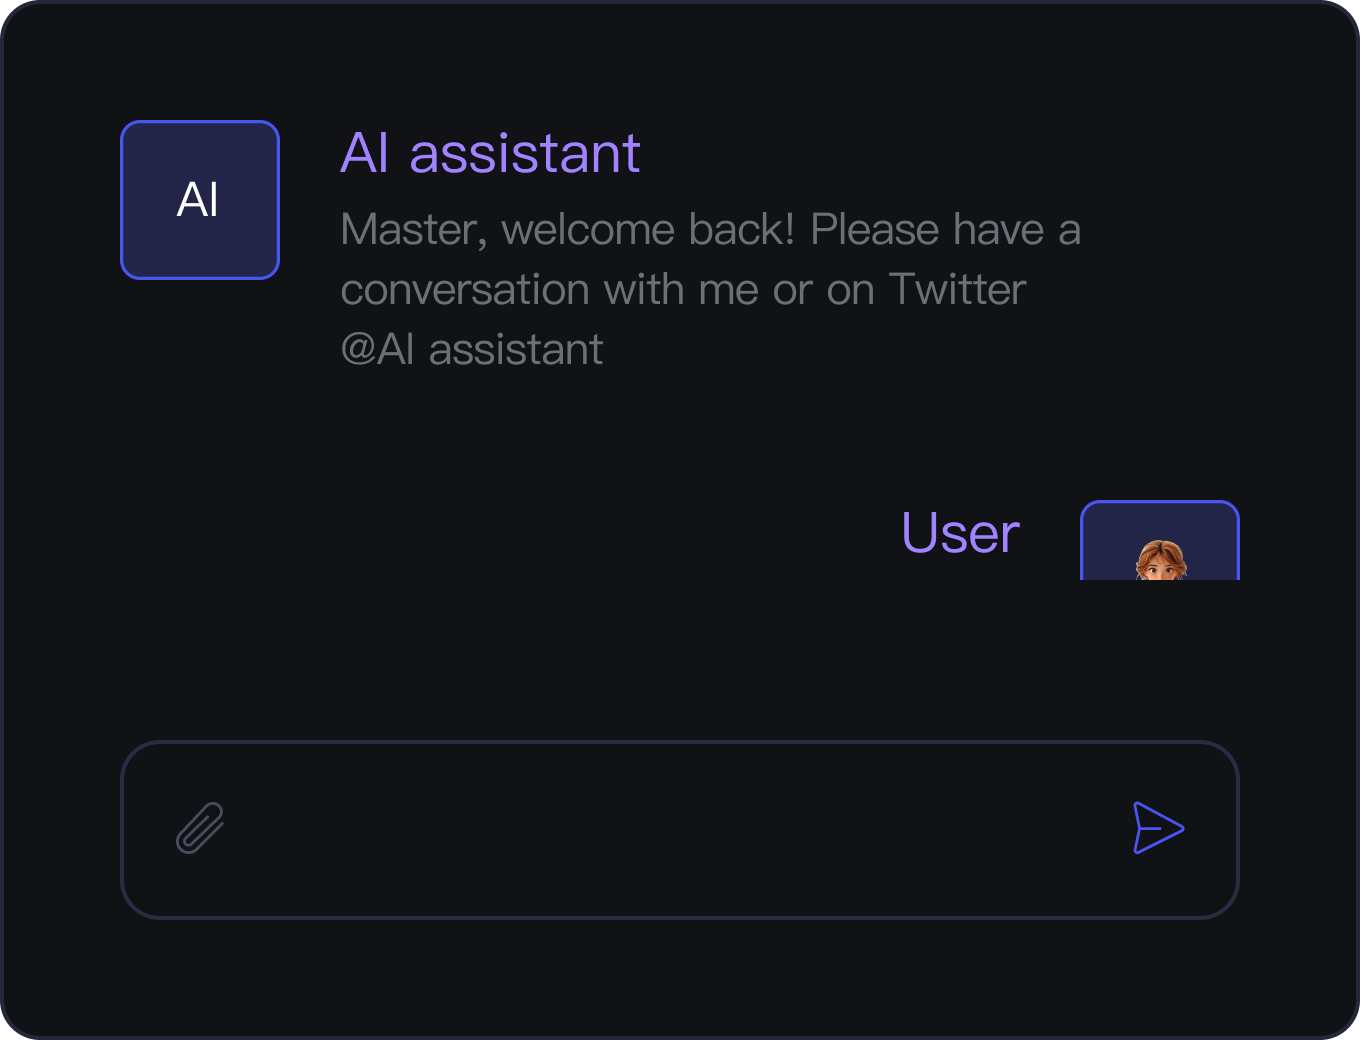Click the "AI assistant" name heading

(490, 153)
